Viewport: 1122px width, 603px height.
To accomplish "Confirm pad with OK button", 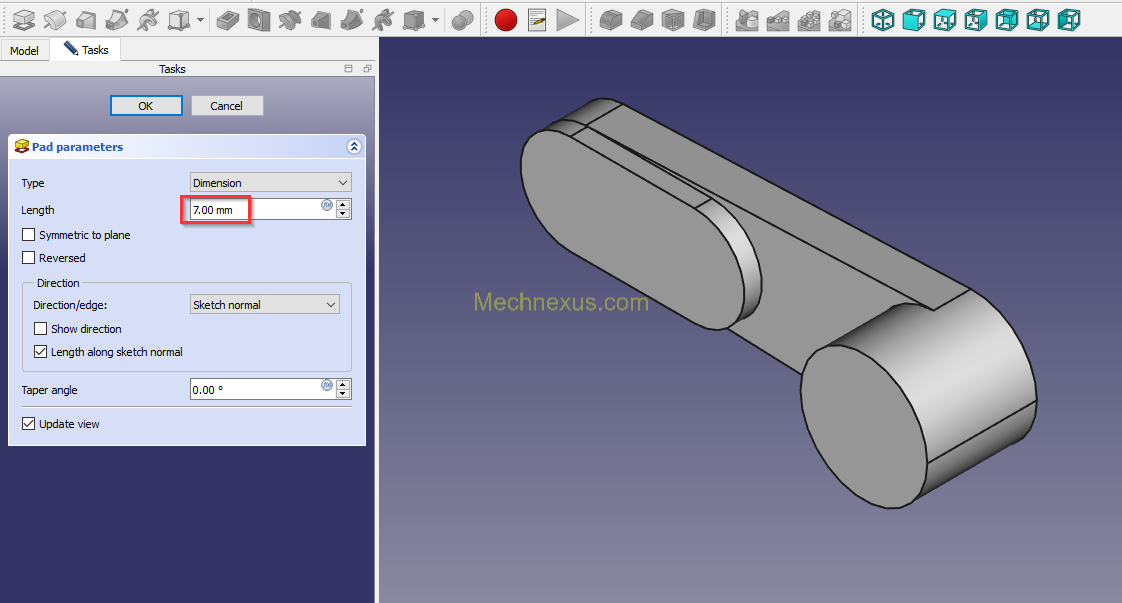I will coord(146,106).
